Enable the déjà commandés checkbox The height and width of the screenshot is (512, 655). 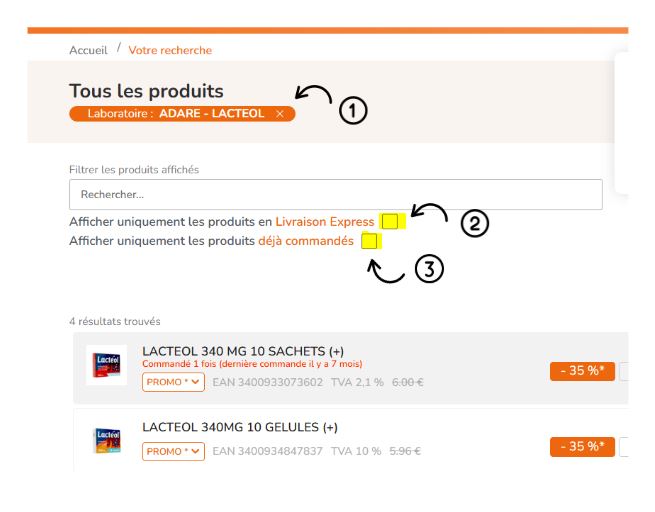point(369,241)
